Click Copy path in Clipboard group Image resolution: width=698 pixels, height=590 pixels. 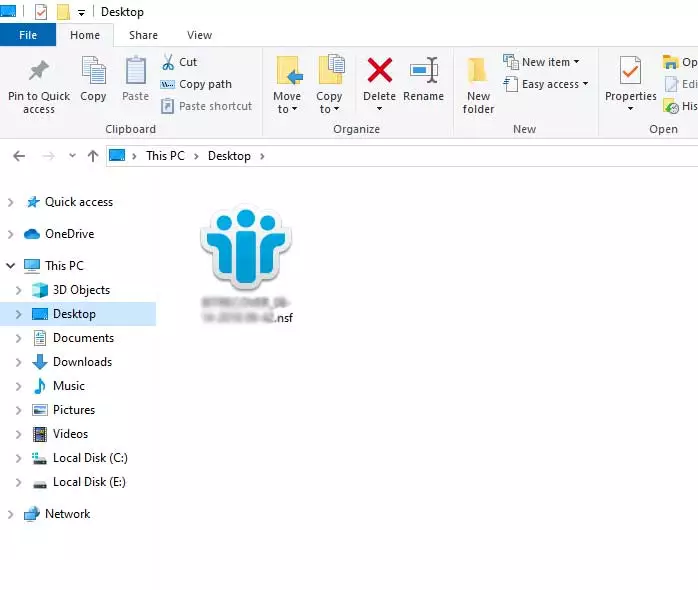pos(196,84)
